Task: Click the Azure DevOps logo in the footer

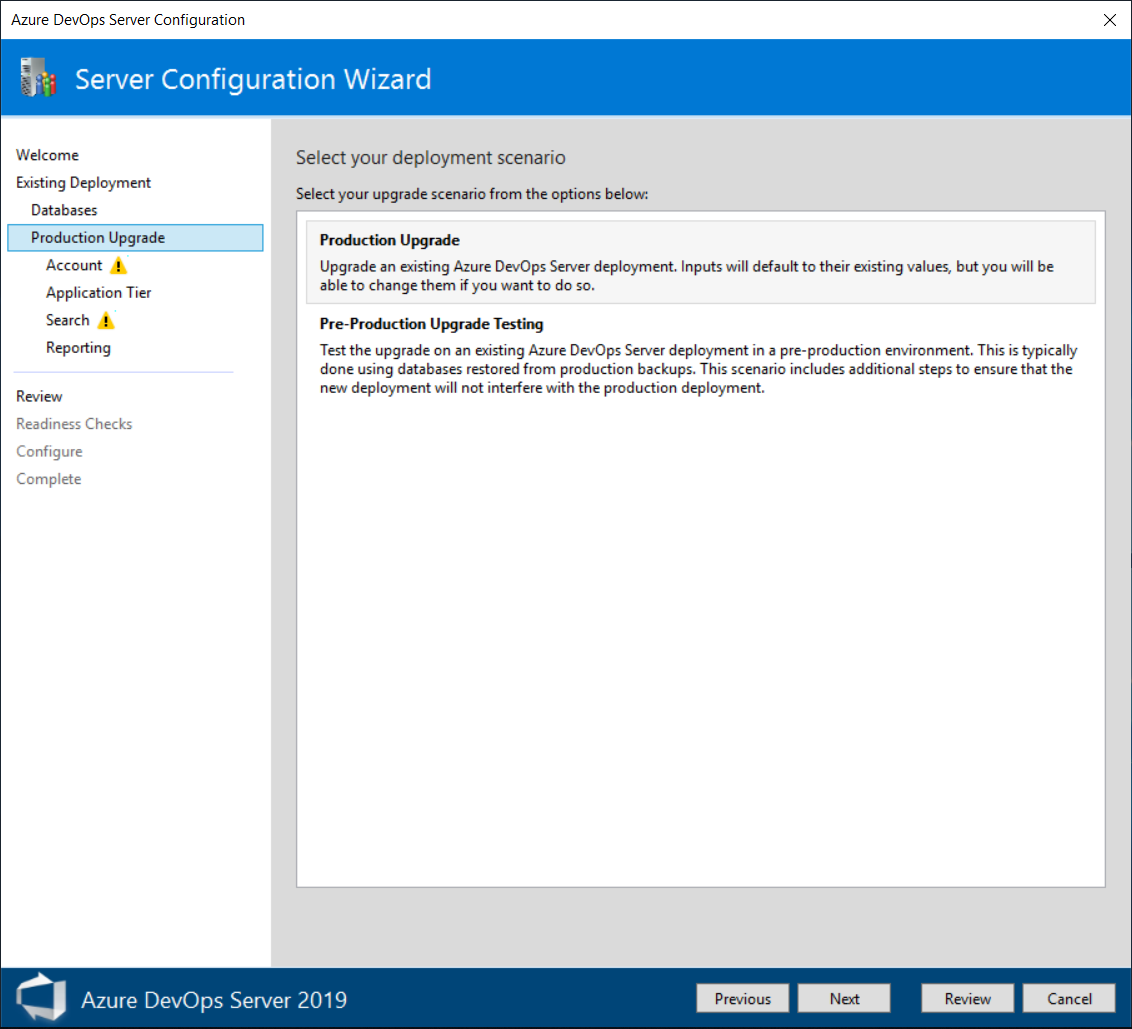Action: pyautogui.click(x=41, y=998)
